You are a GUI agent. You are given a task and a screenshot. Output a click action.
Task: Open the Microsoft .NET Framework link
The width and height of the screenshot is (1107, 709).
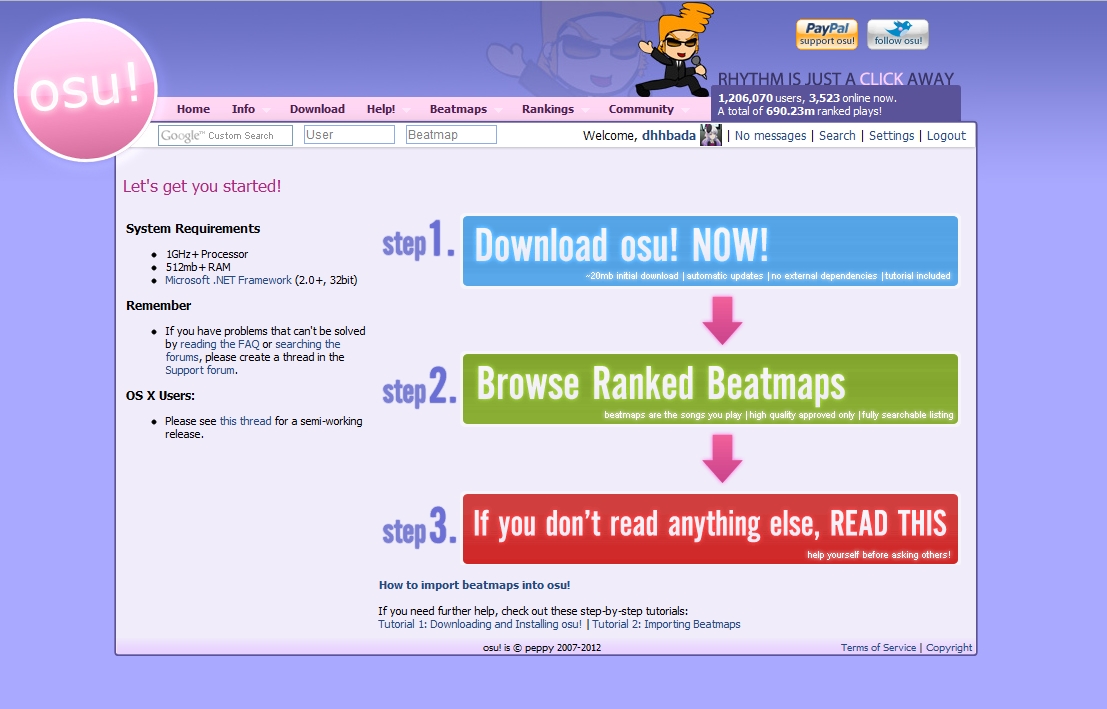coord(228,280)
